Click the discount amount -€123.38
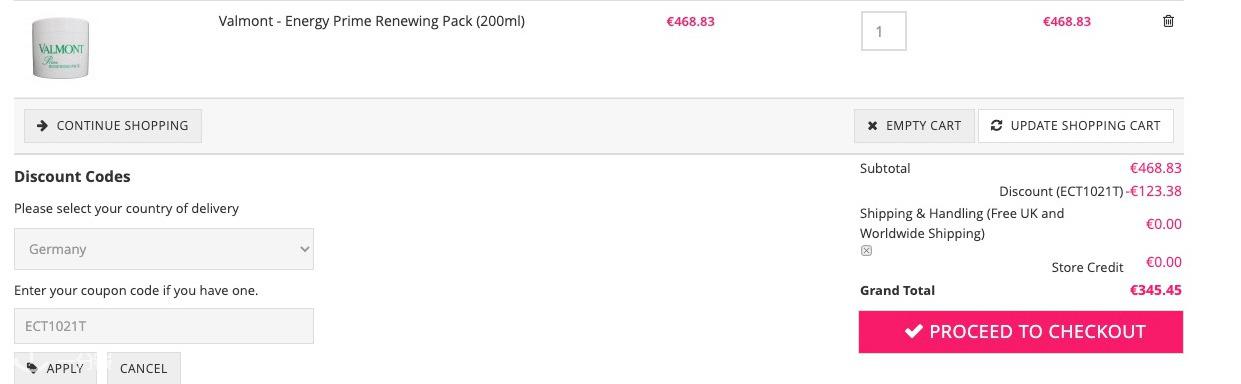Viewport: 1241px width, 384px height. 1154,191
